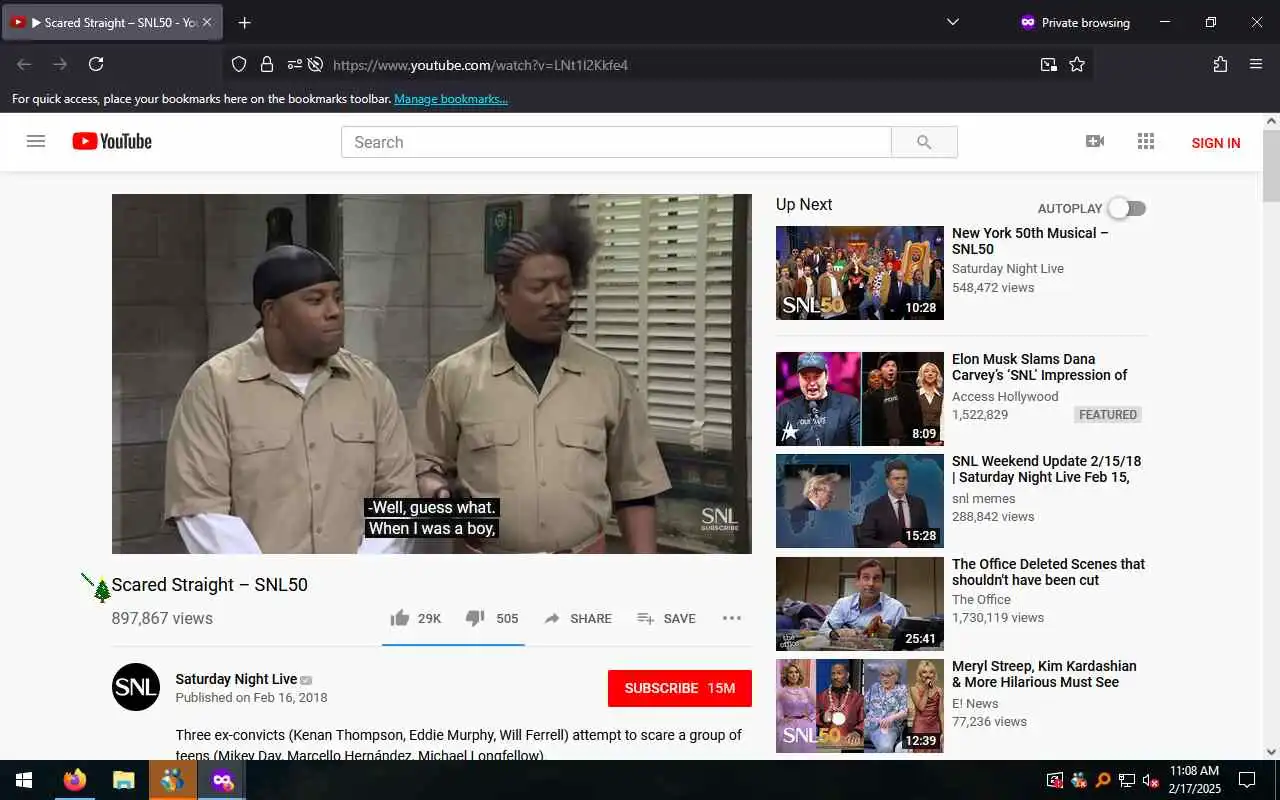
Task: Bookmark this page with the star
Action: 1077,64
